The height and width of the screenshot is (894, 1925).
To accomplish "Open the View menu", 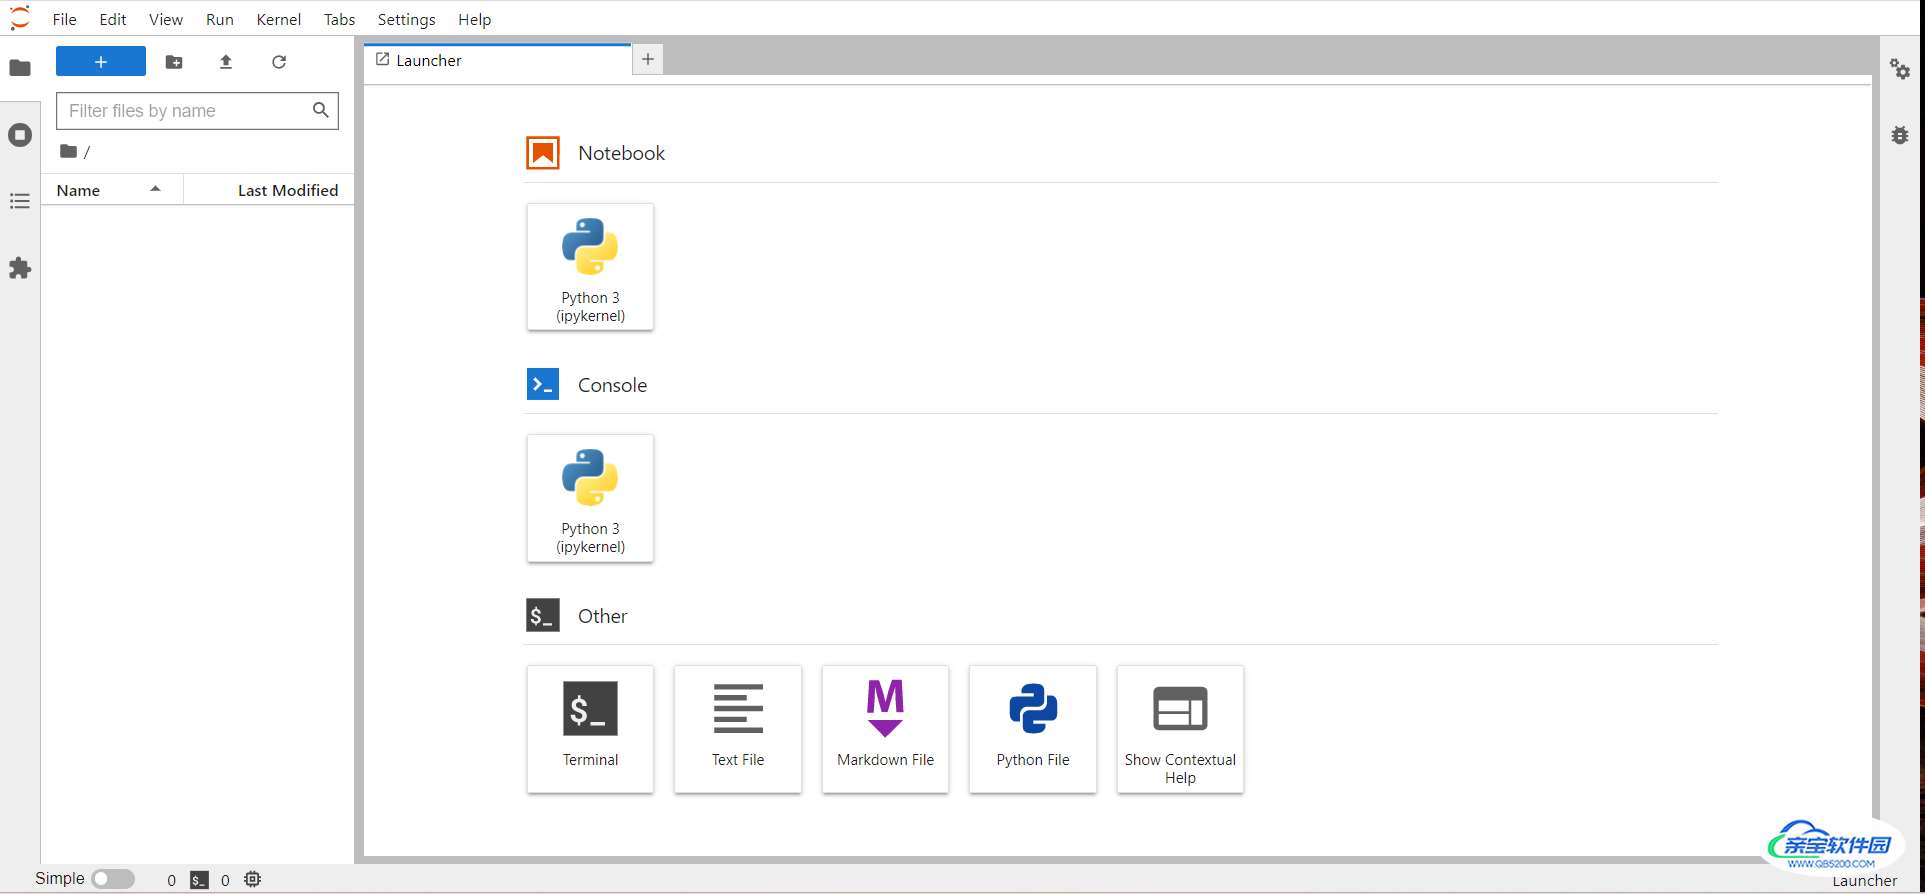I will tap(166, 19).
